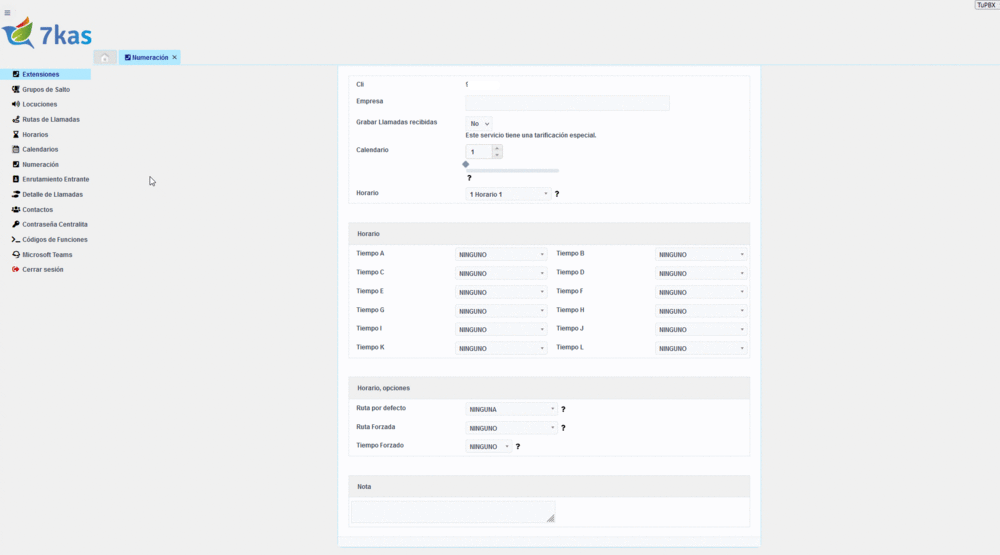Viewport: 1000px width, 555px height.
Task: Open the Horarios hourglass icon
Action: pyautogui.click(x=16, y=134)
